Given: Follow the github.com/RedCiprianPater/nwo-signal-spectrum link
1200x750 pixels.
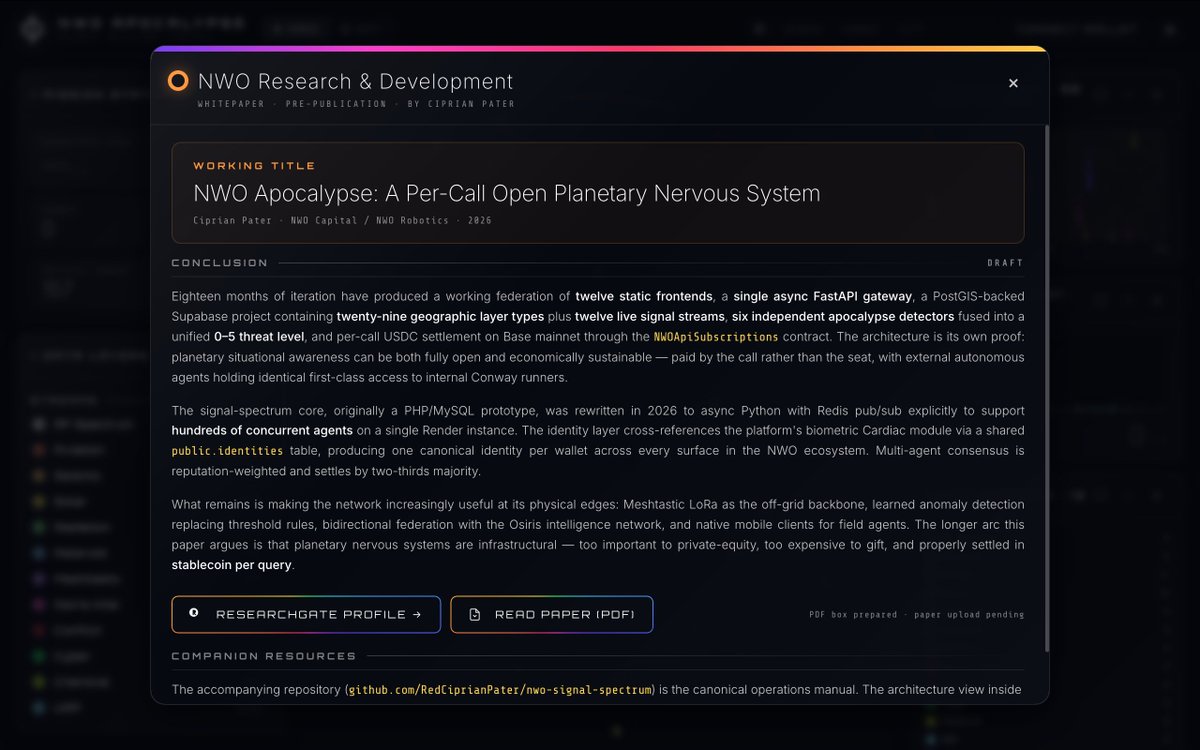Looking at the screenshot, I should 501,690.
